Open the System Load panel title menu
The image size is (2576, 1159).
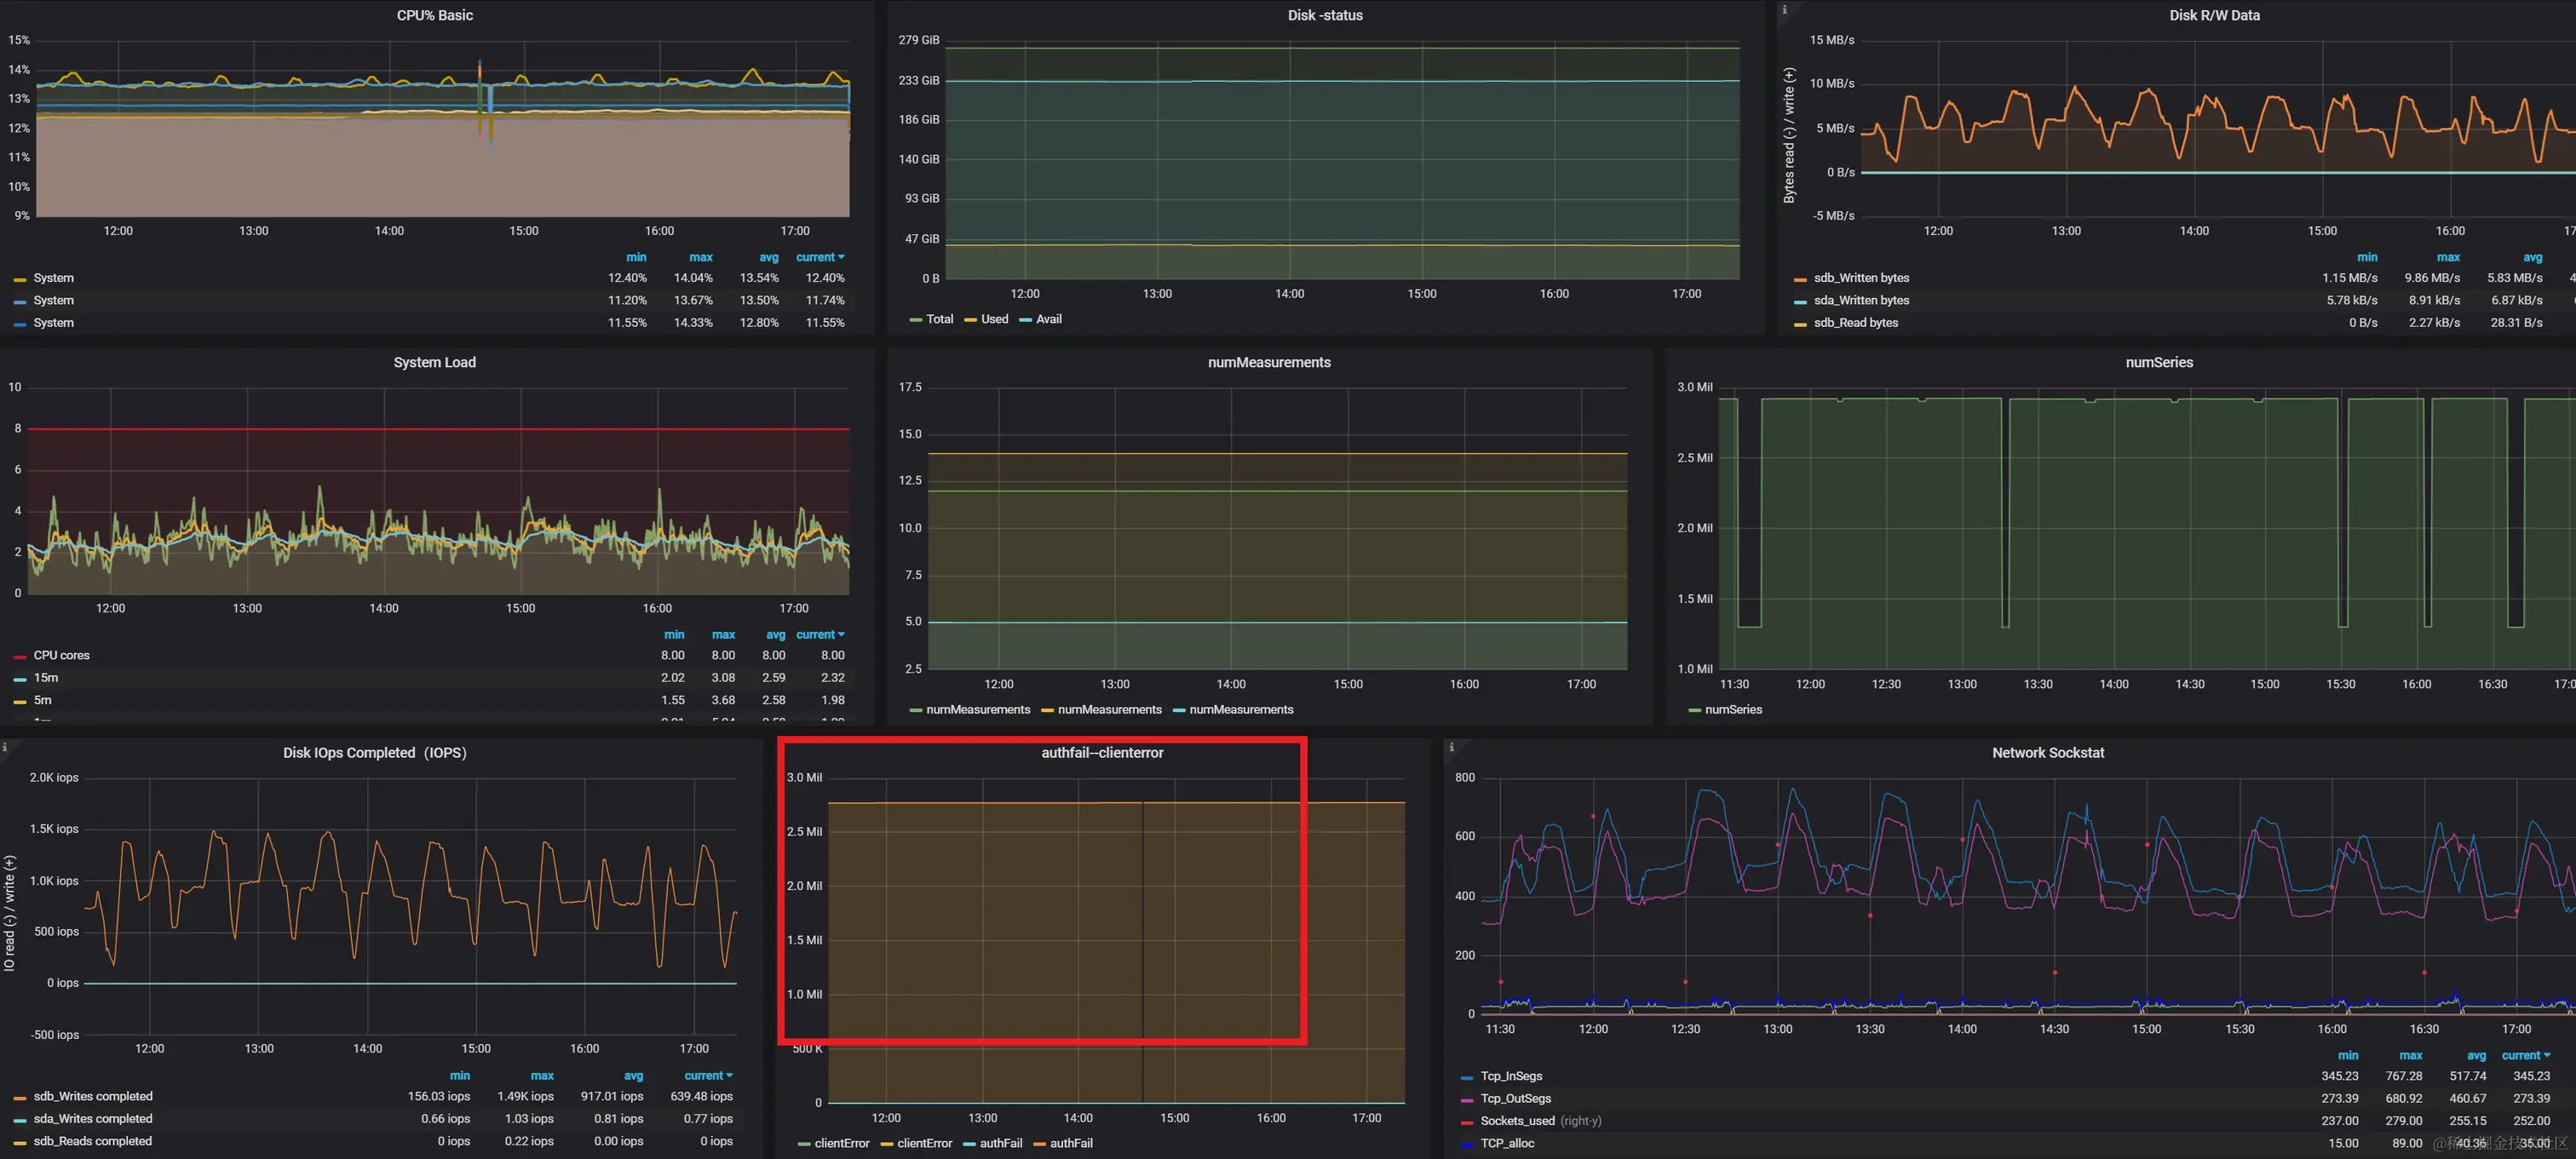[x=434, y=362]
